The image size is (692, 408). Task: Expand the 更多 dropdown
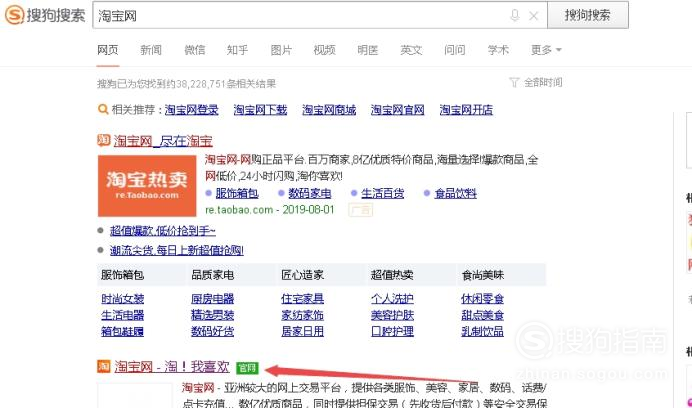pos(546,50)
